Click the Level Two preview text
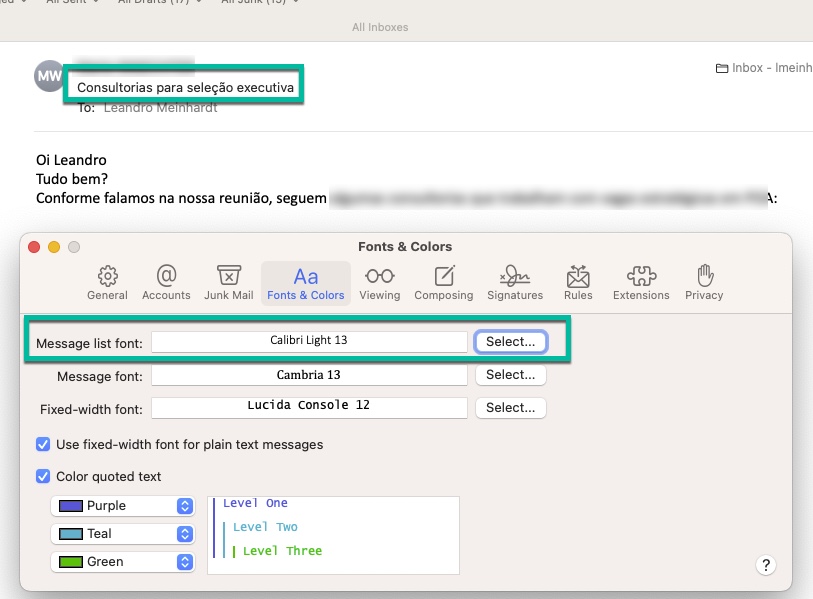This screenshot has width=813, height=599. click(x=265, y=527)
